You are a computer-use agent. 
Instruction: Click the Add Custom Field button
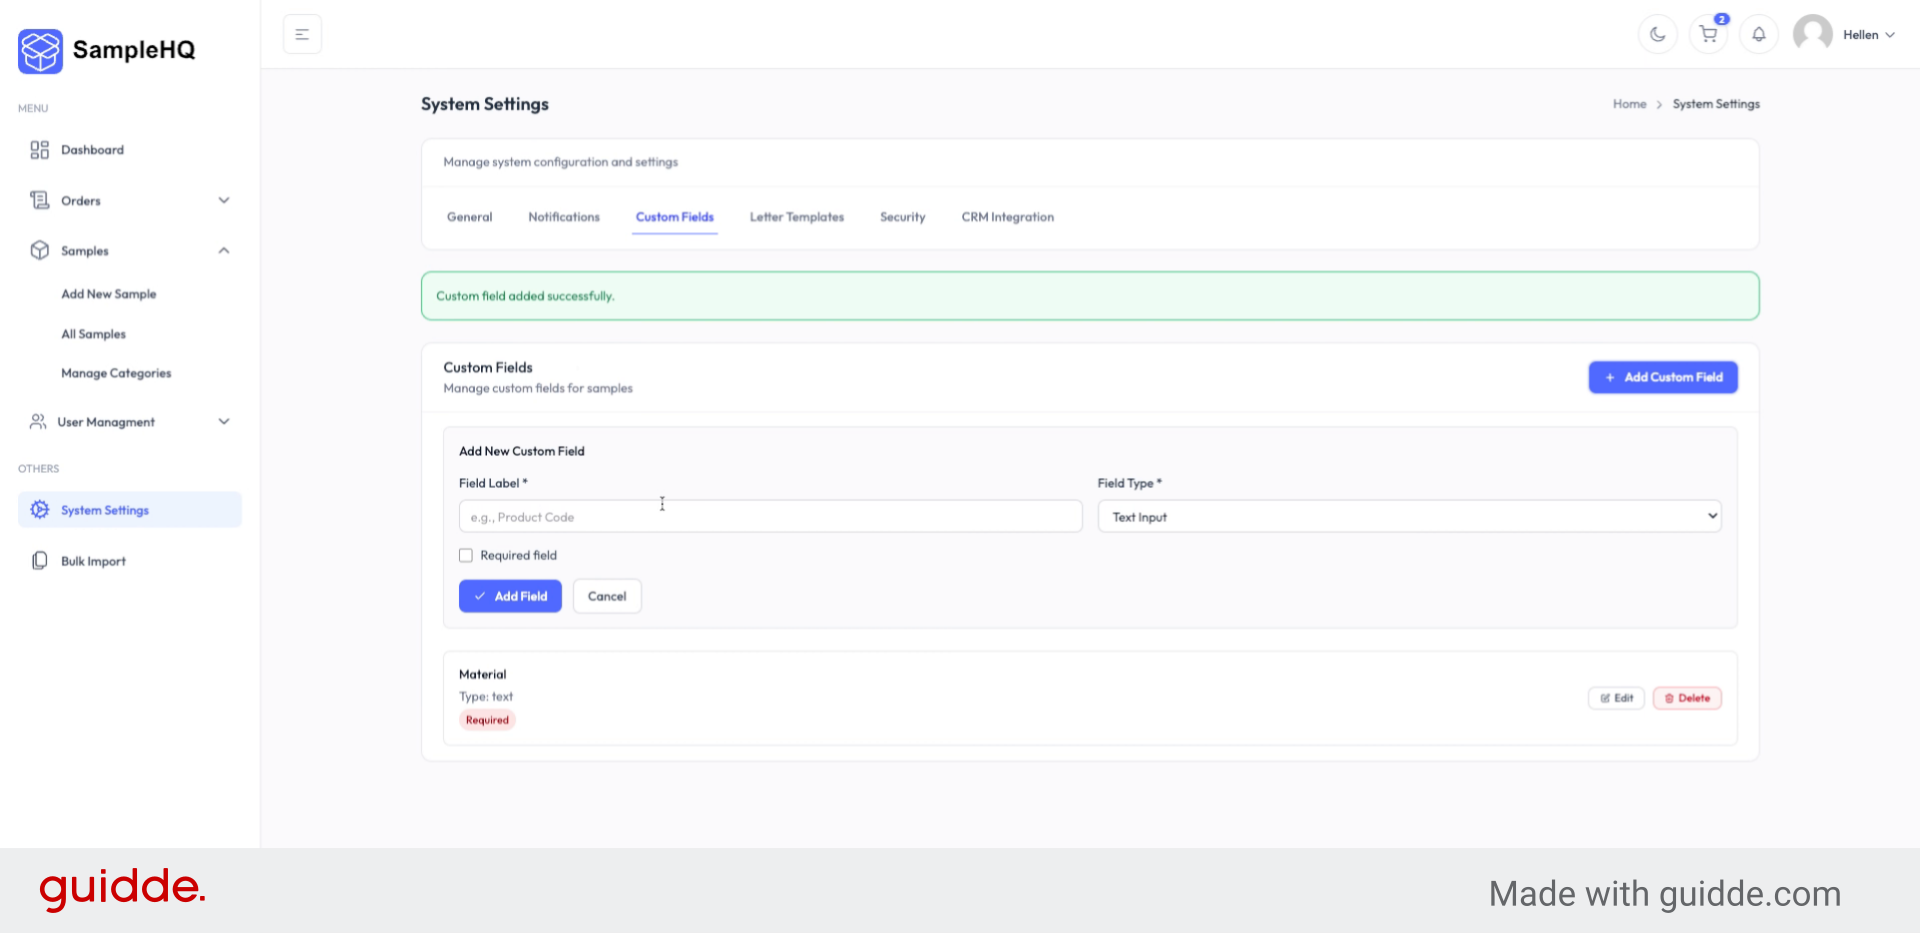point(1662,377)
